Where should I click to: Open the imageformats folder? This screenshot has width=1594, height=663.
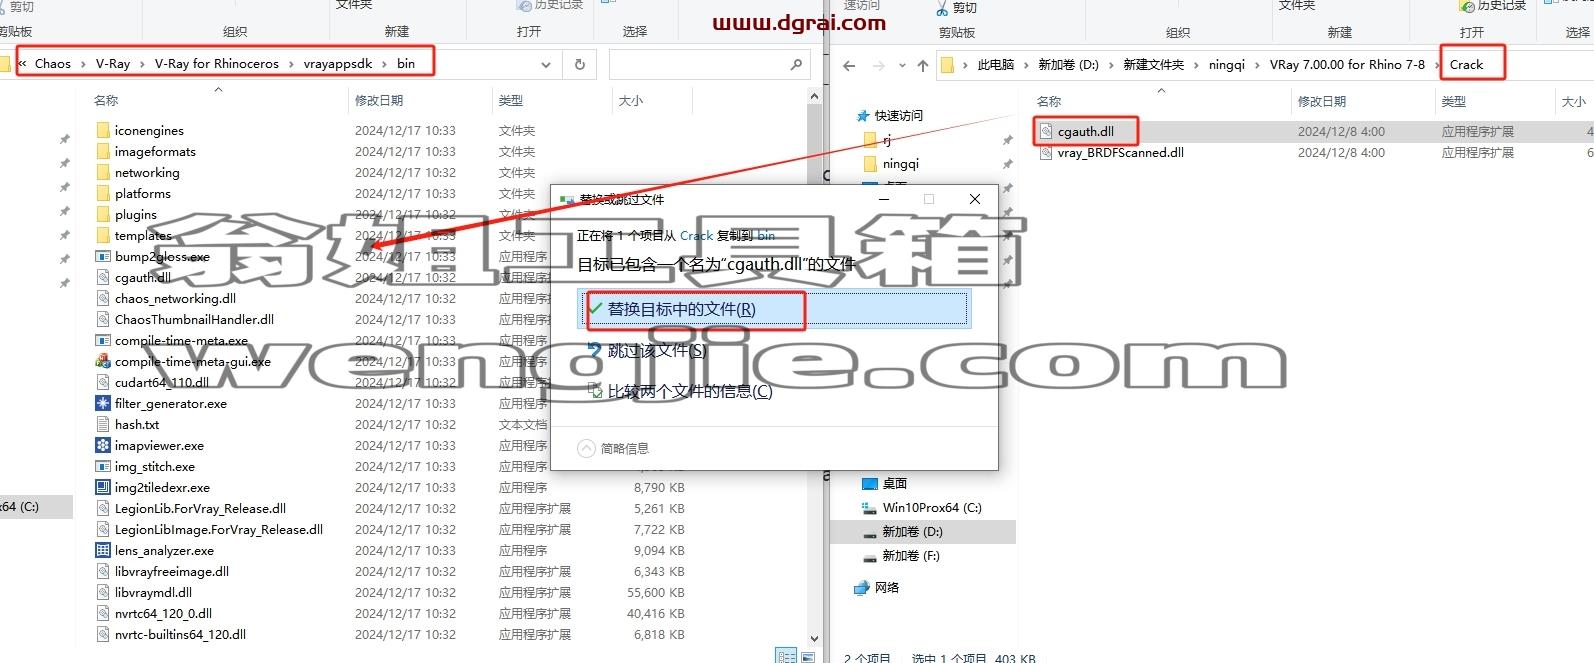155,151
